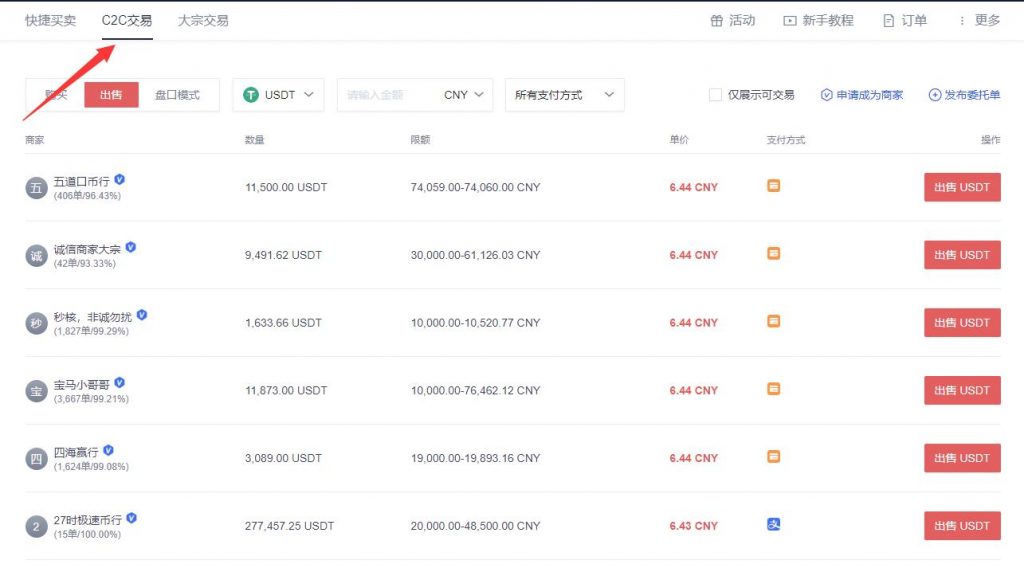Click Alipay icon in 27时极速币行 row
Viewport: 1024px width, 568px height.
[x=773, y=524]
